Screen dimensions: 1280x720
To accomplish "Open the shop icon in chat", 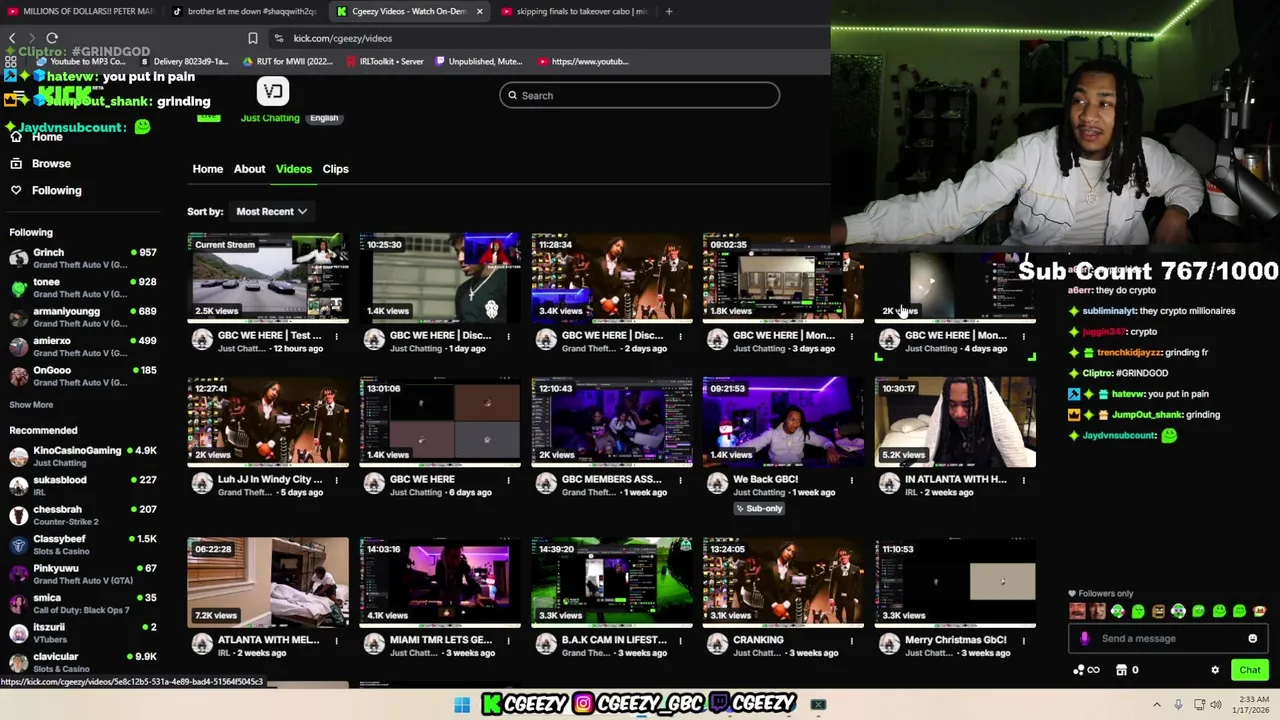I will [1122, 670].
